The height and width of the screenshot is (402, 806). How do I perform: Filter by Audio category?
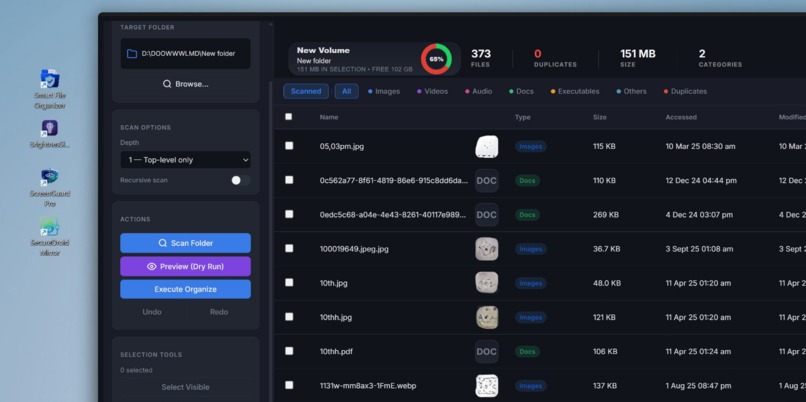479,92
